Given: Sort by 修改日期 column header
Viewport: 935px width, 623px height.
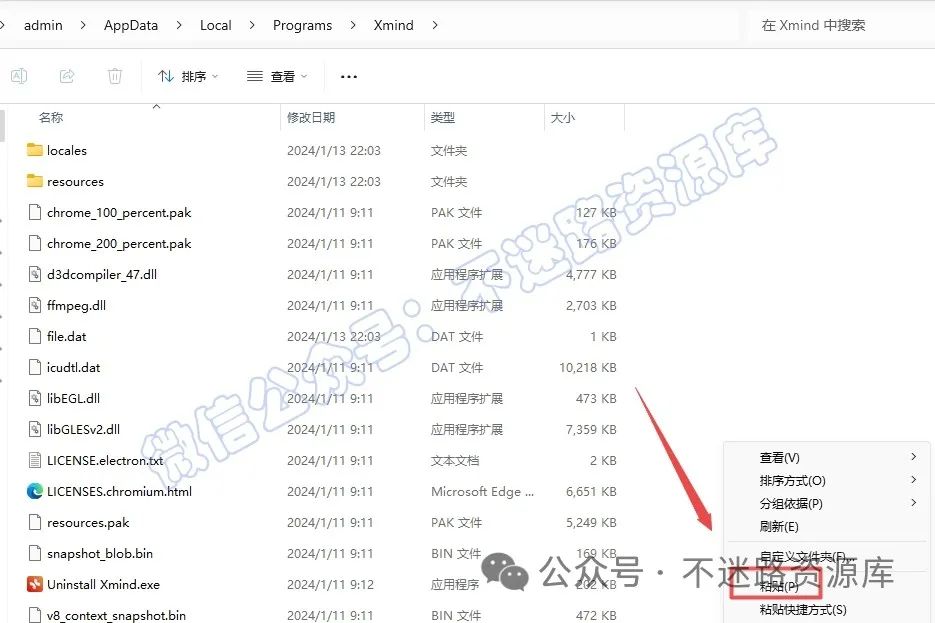Looking at the screenshot, I should [x=311, y=117].
